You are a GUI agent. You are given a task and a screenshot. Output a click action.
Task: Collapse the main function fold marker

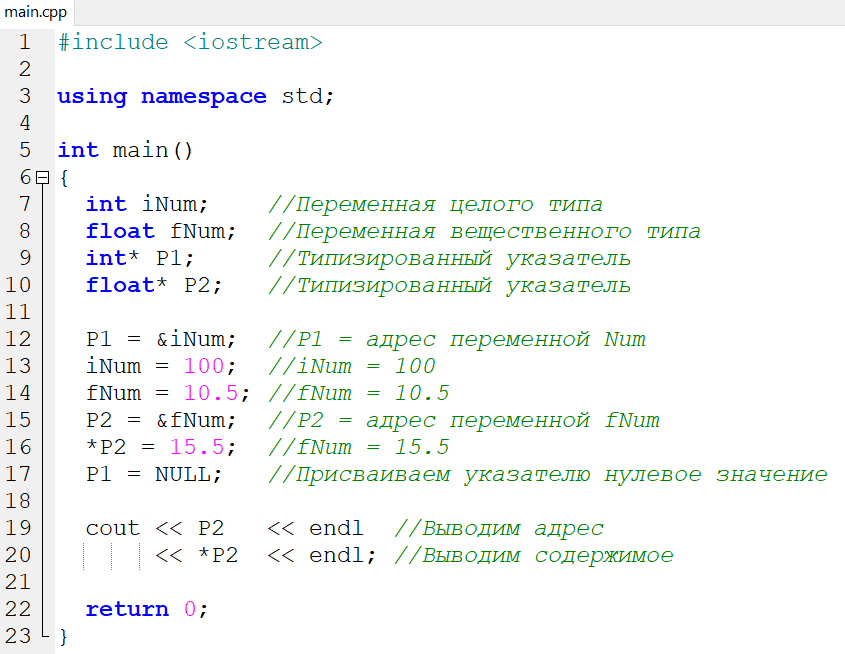pos(42,177)
